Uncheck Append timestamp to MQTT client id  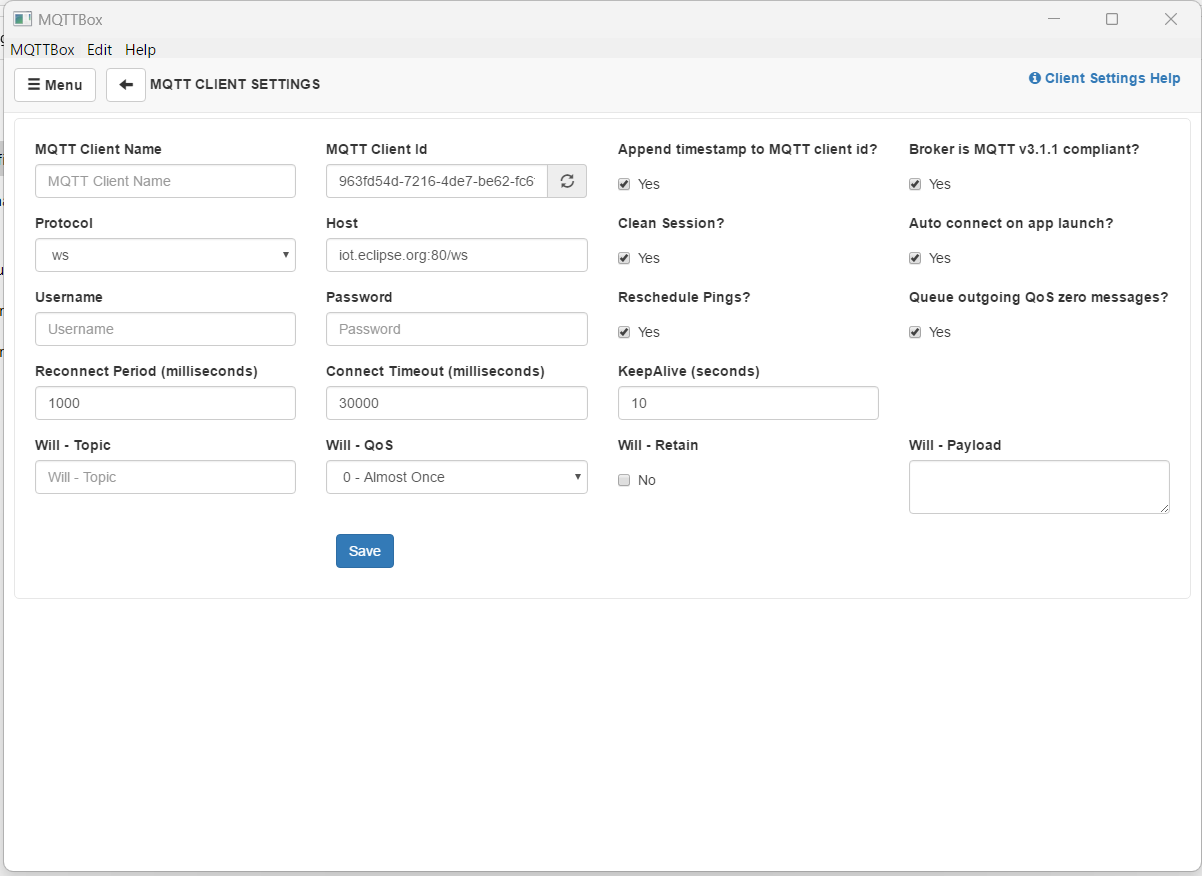click(624, 184)
